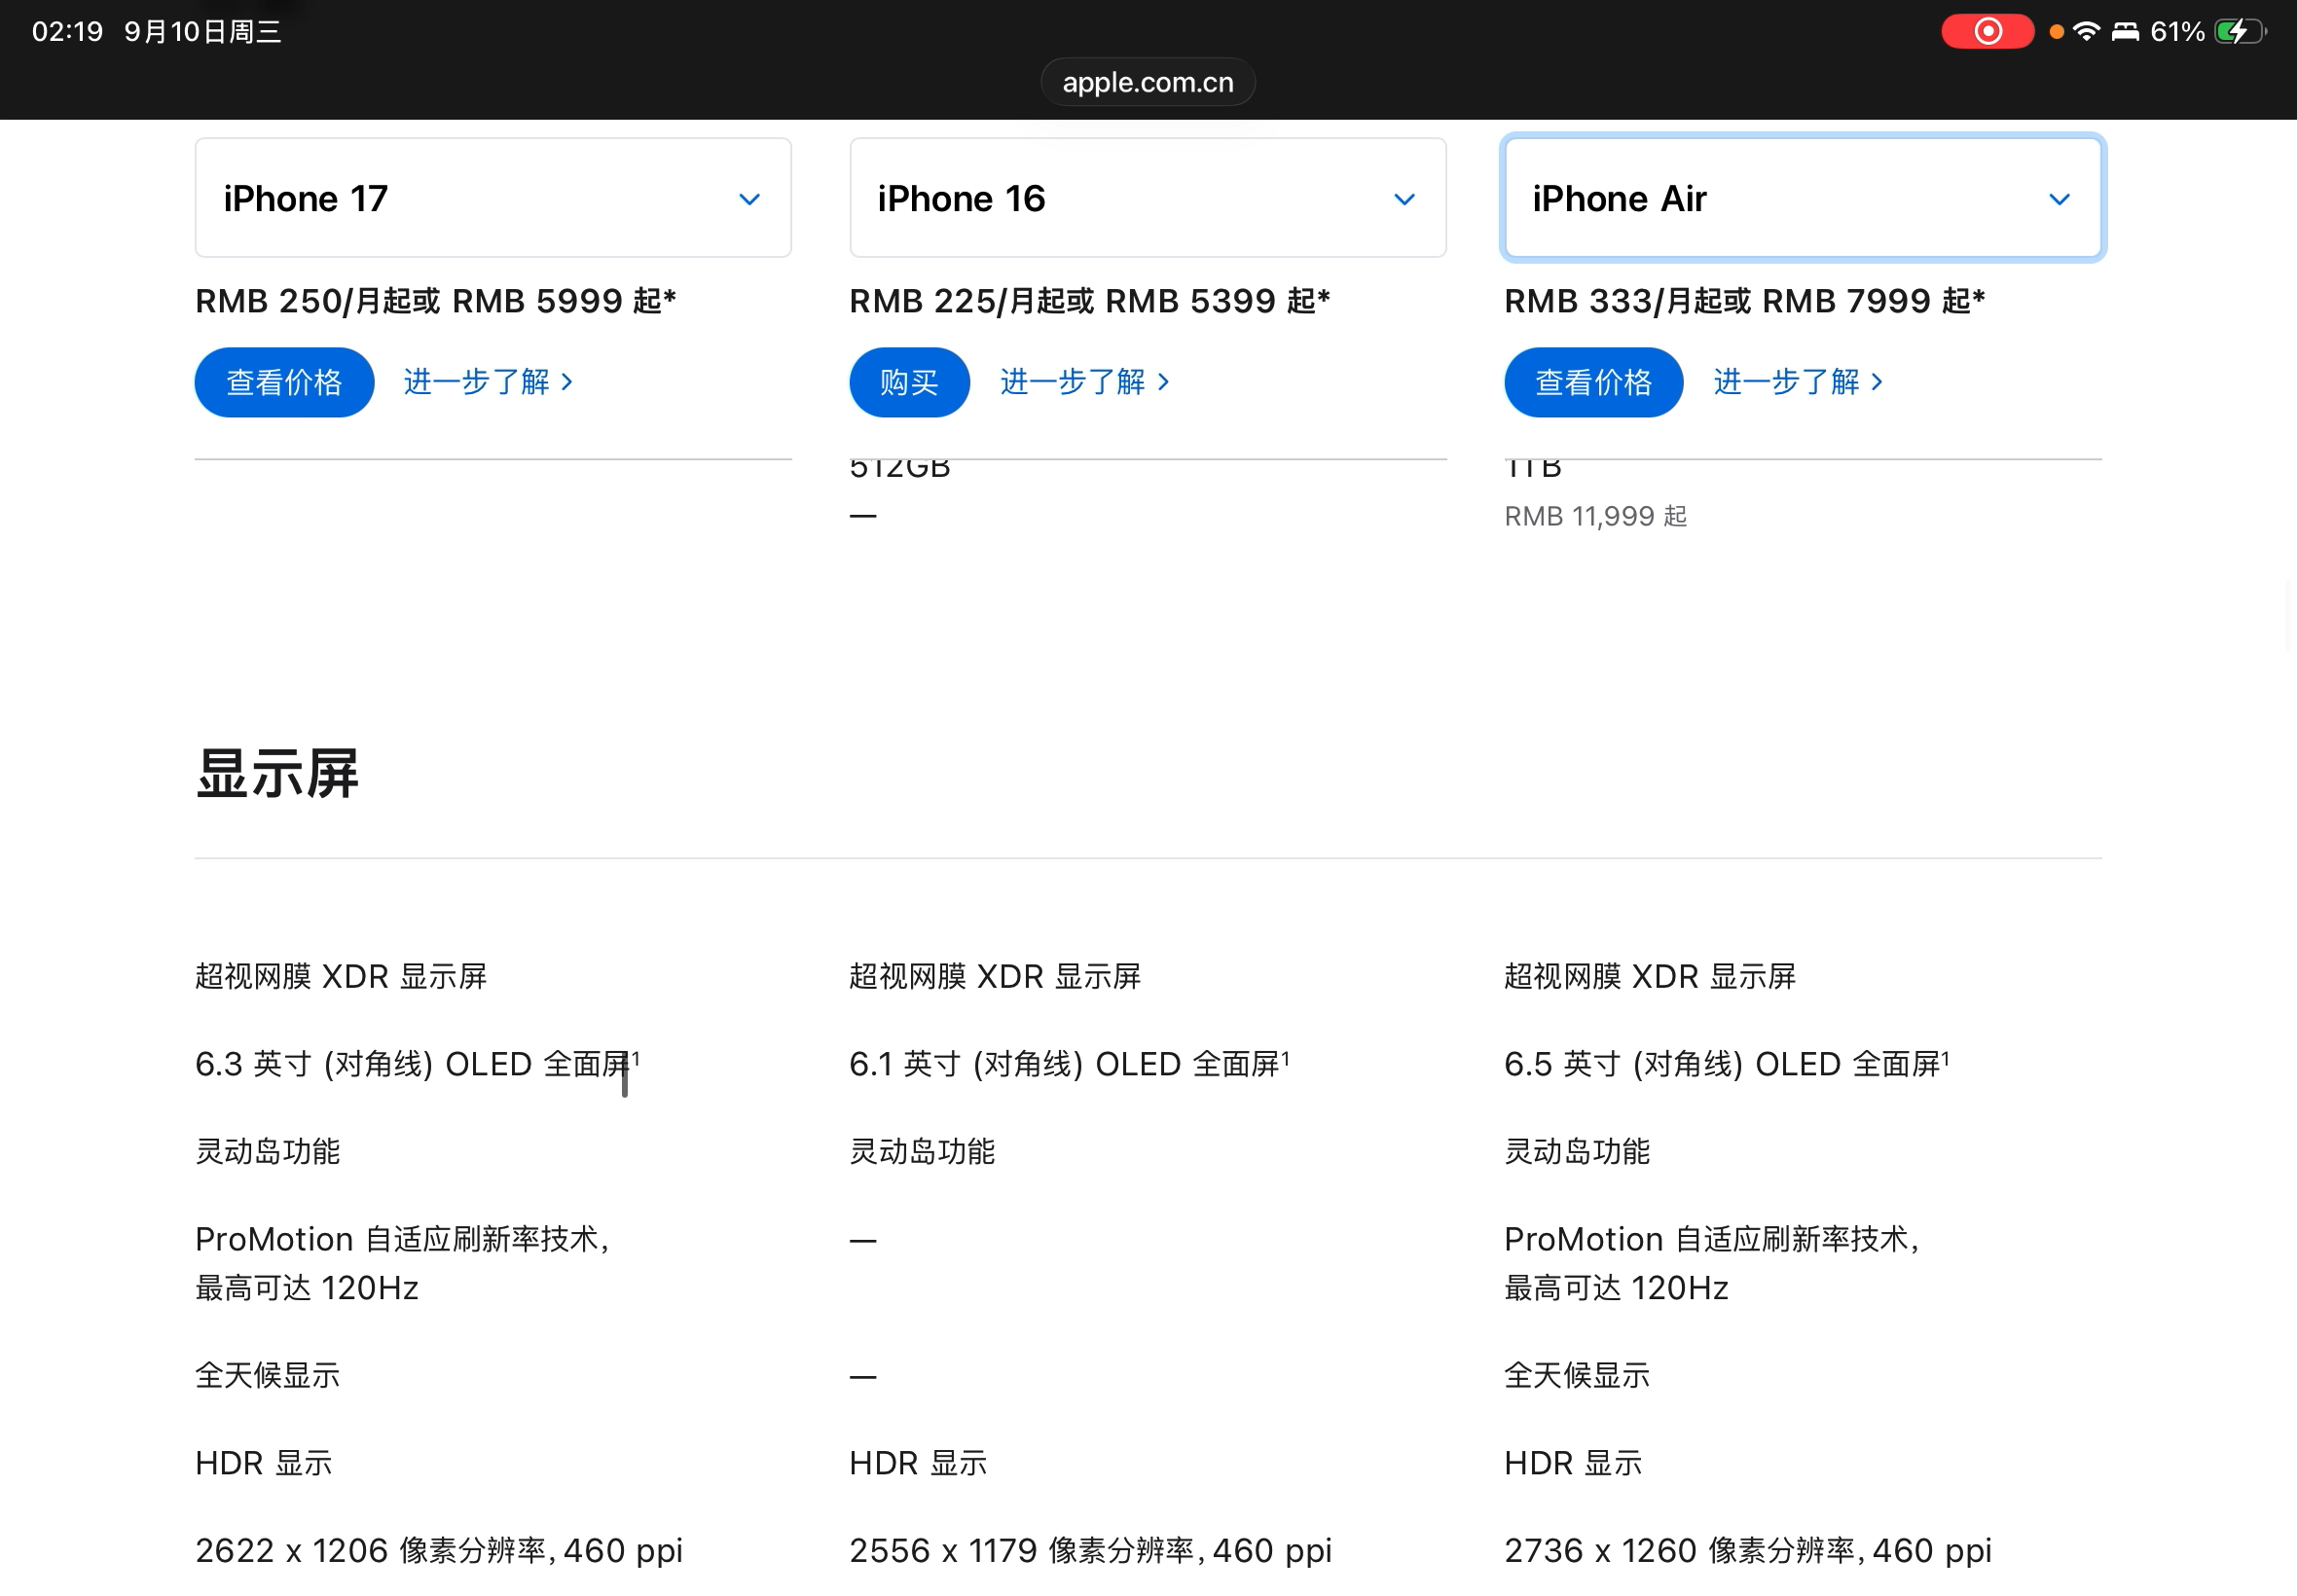Select the RMB 11,999 起 storage price
Viewport: 2297px width, 1596px height.
(1595, 516)
